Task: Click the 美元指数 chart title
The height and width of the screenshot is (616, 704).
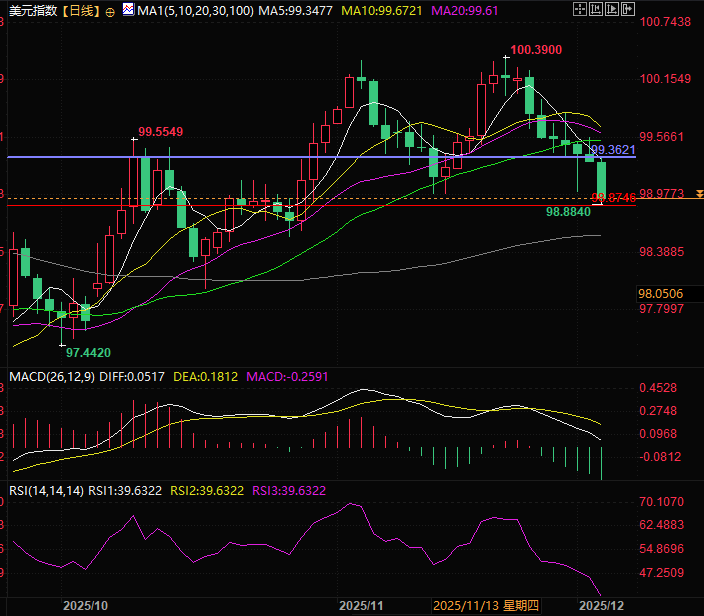Action: [31, 11]
